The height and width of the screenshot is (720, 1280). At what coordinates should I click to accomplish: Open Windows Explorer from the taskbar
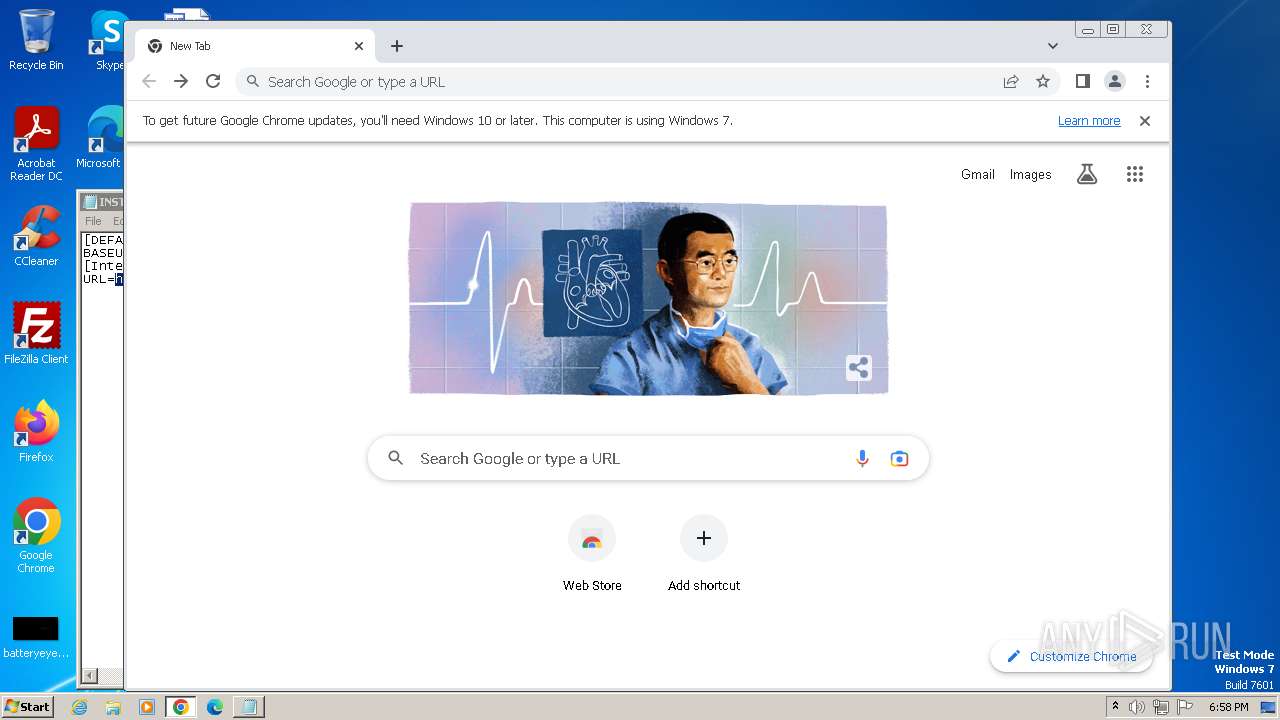point(113,707)
